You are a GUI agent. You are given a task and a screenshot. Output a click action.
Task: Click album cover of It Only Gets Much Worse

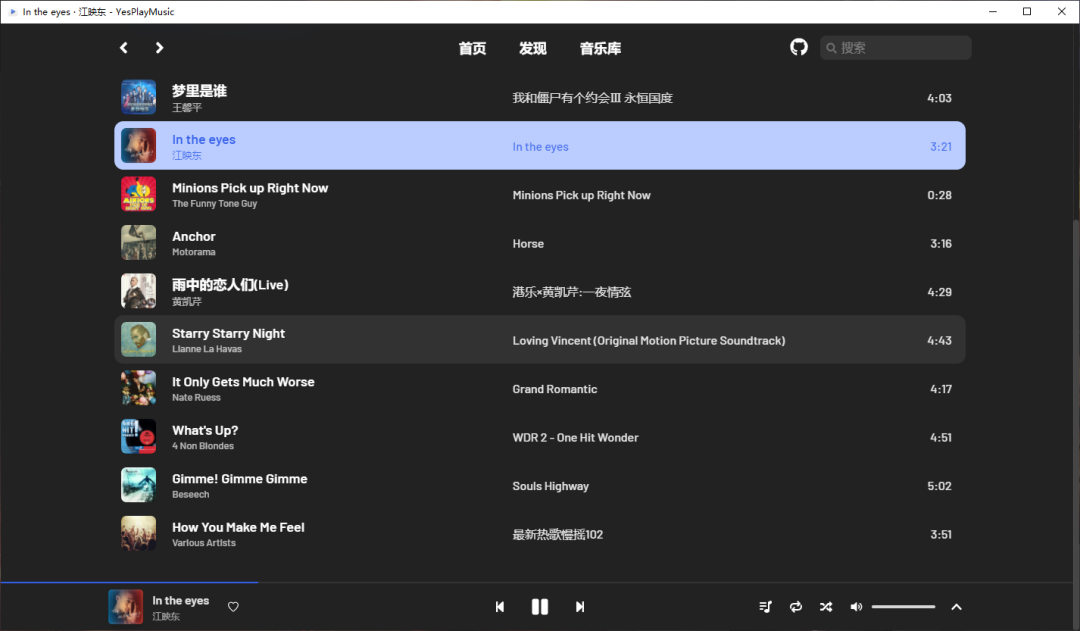(138, 388)
